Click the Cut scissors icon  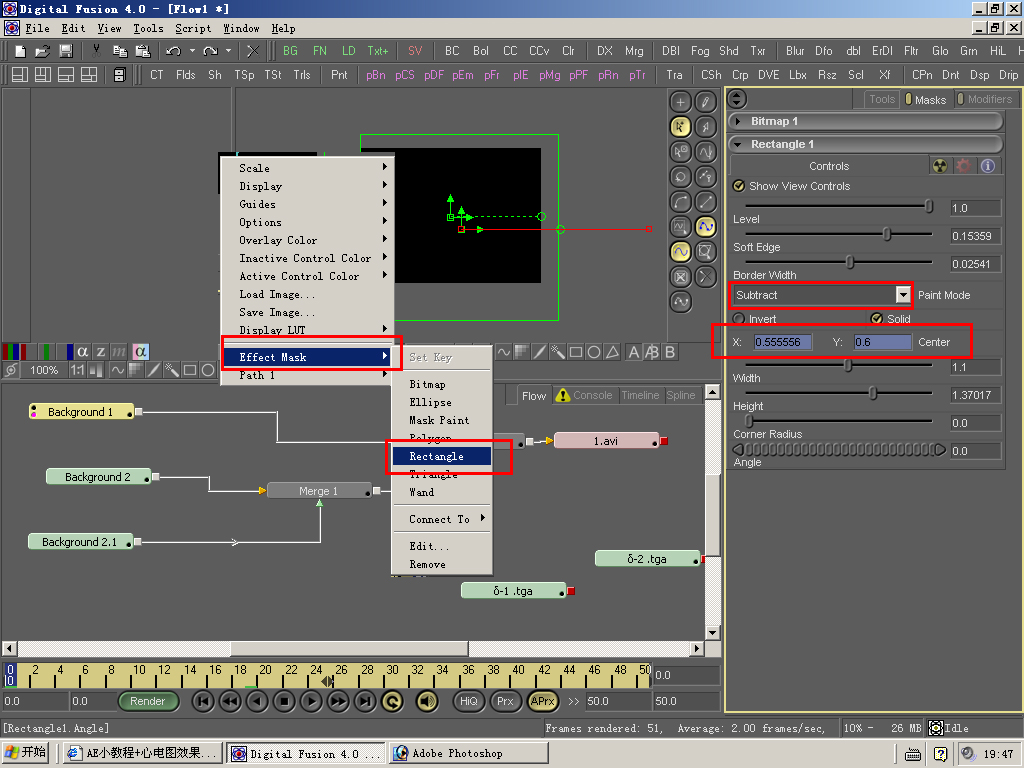coord(97,51)
